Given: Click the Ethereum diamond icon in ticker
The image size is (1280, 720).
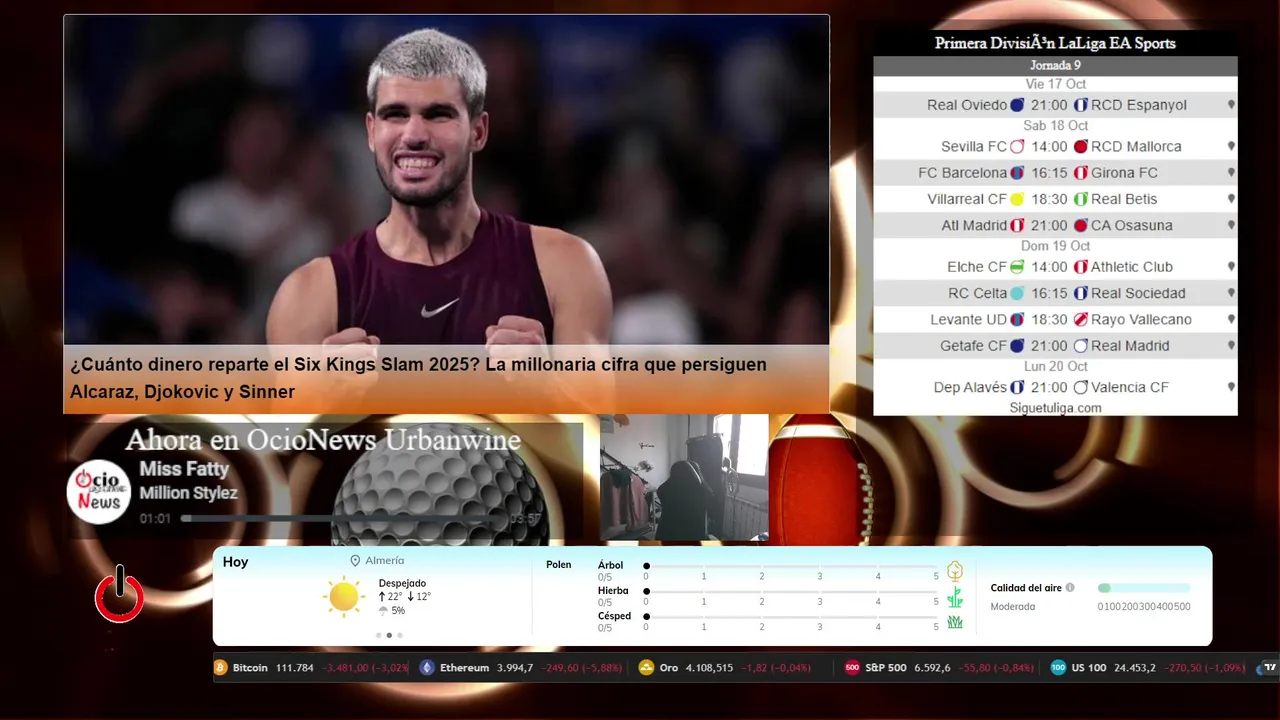Looking at the screenshot, I should click(x=427, y=667).
